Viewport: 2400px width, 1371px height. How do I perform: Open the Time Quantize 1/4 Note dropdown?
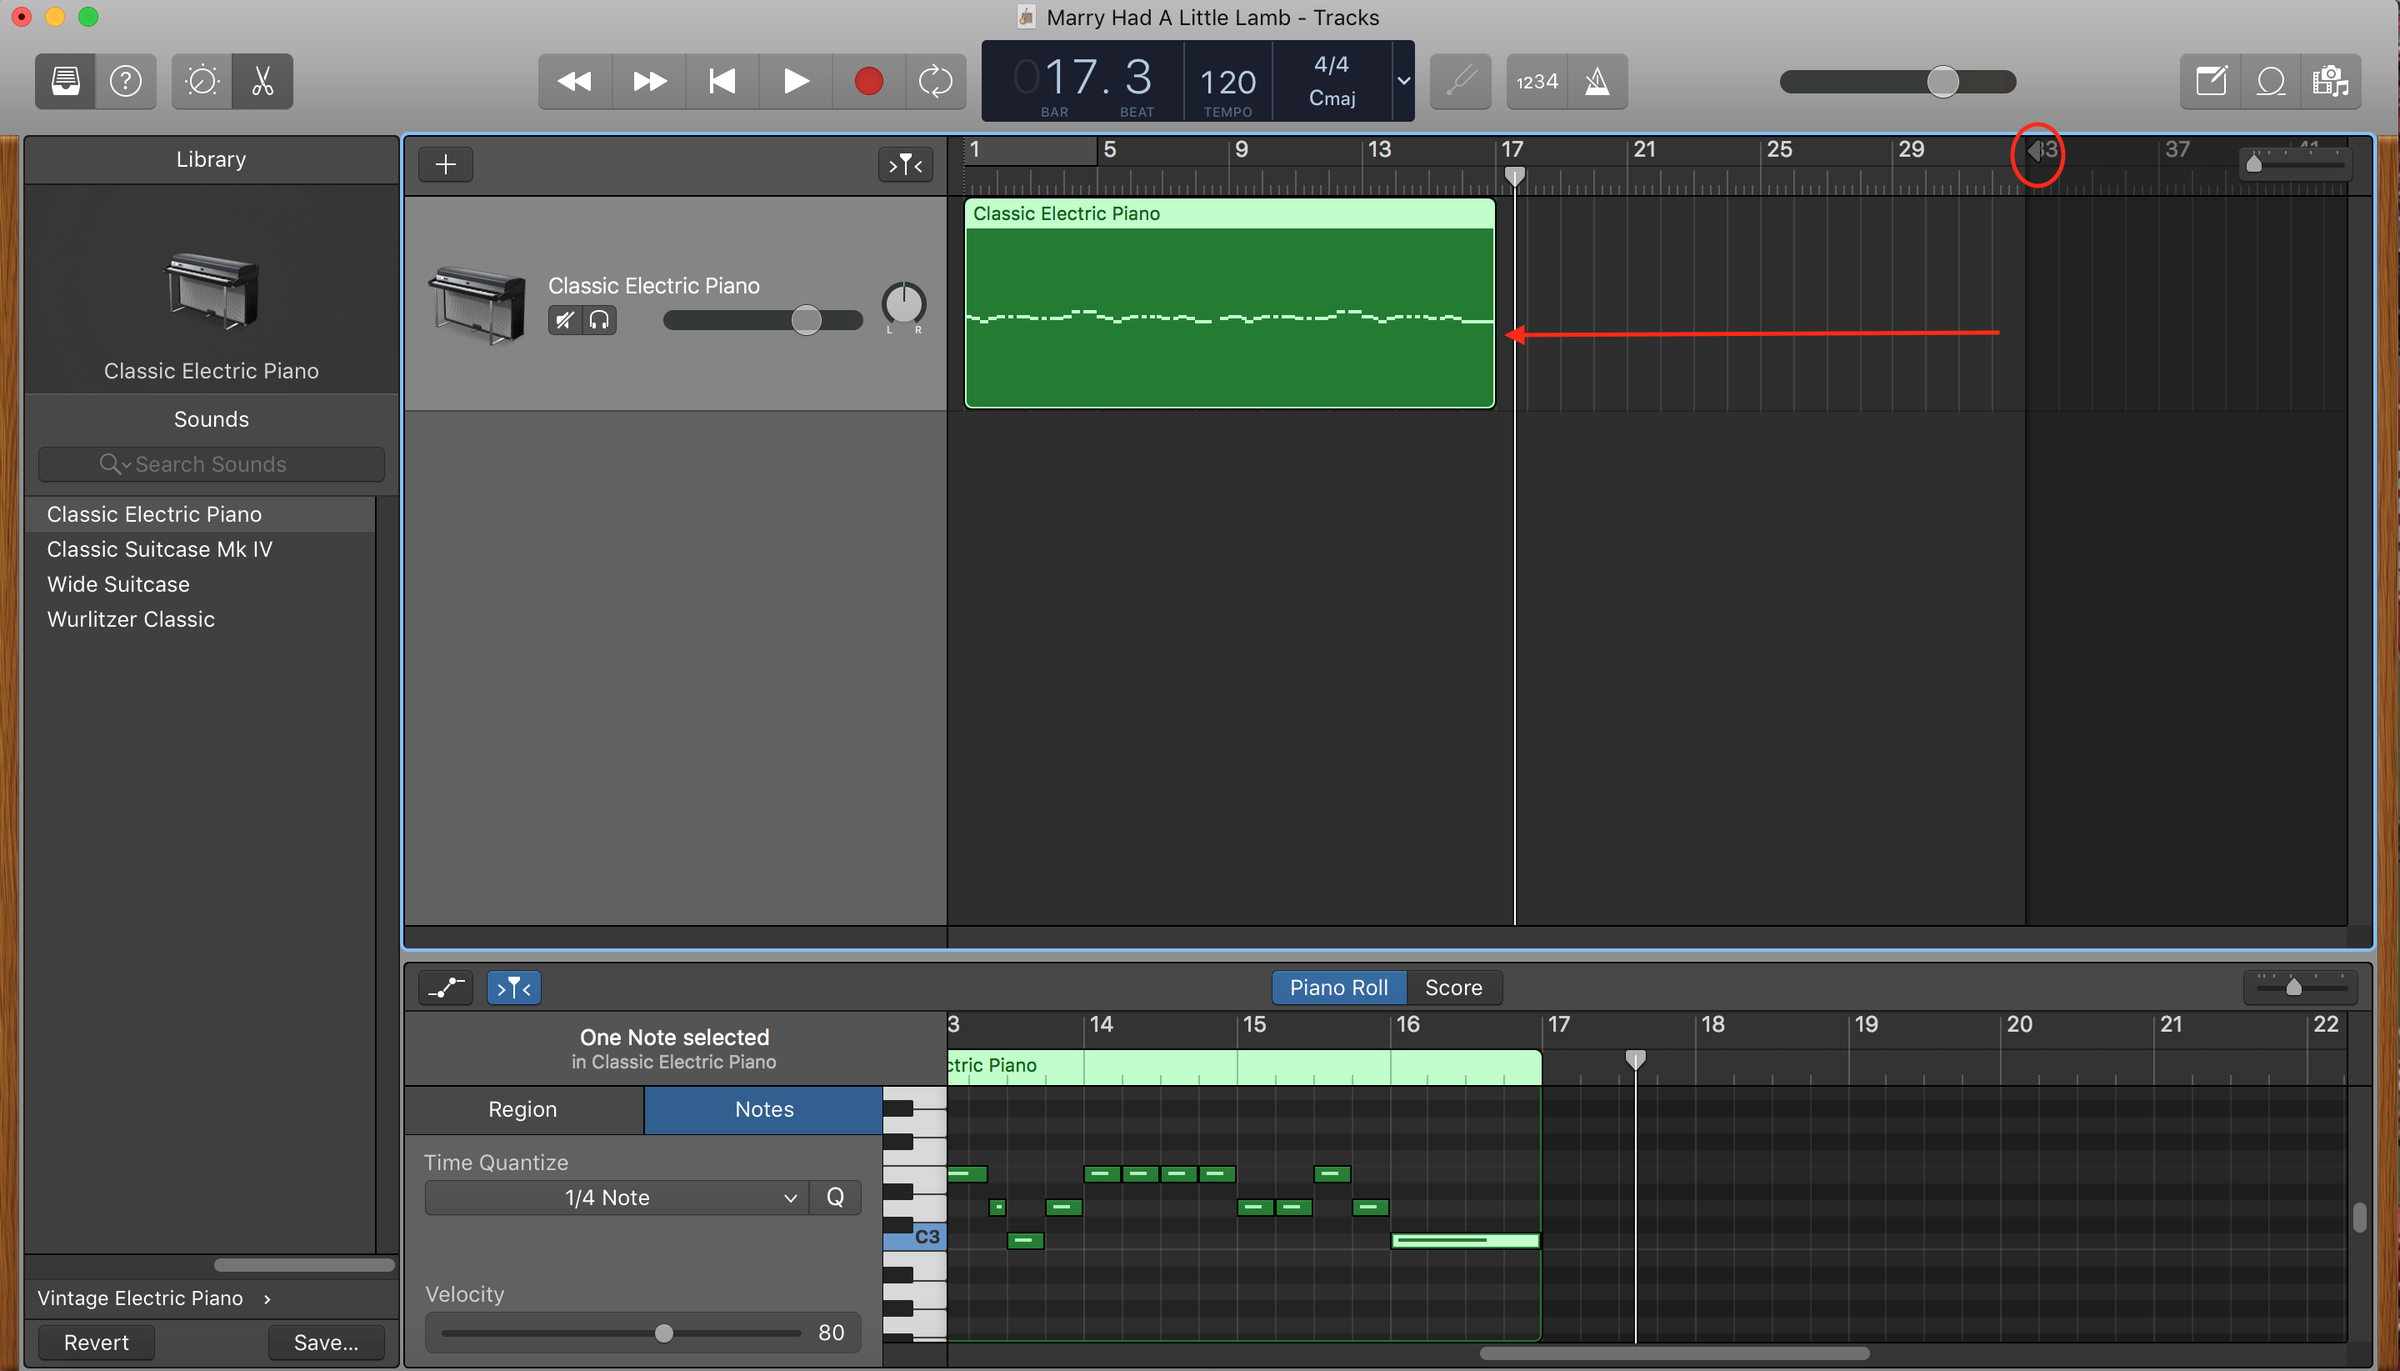(616, 1198)
